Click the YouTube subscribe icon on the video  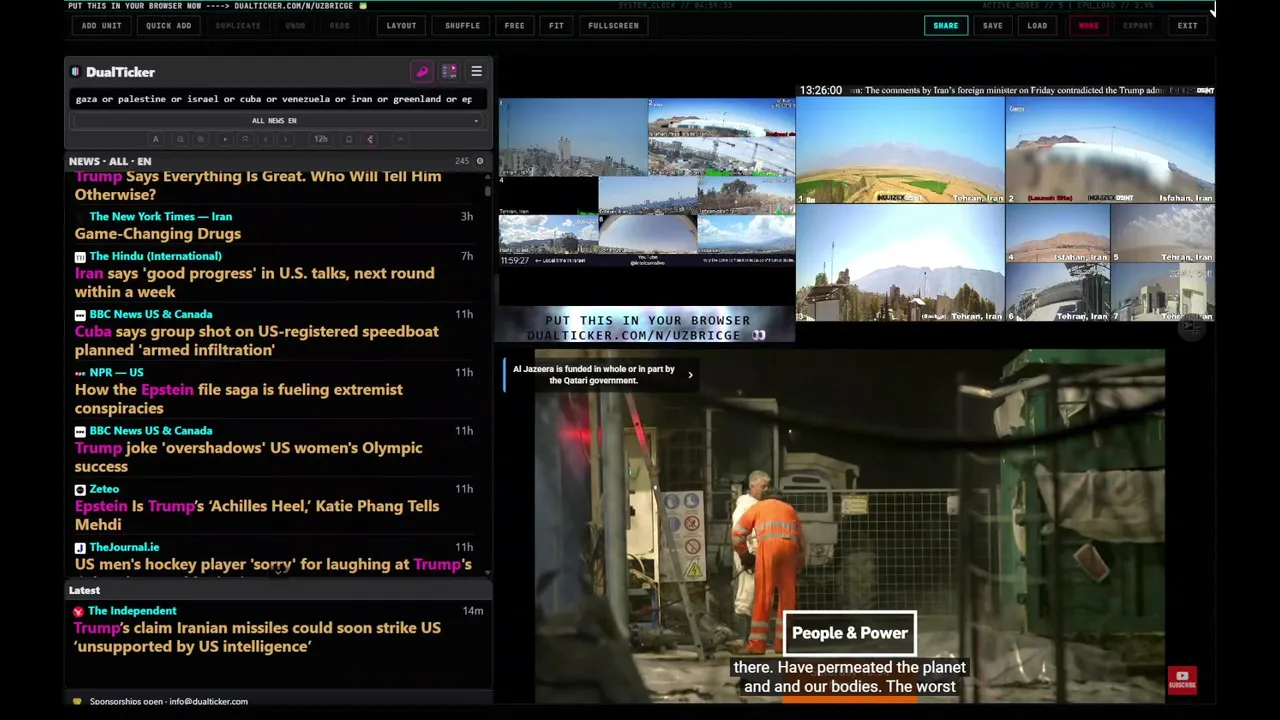(x=1182, y=681)
